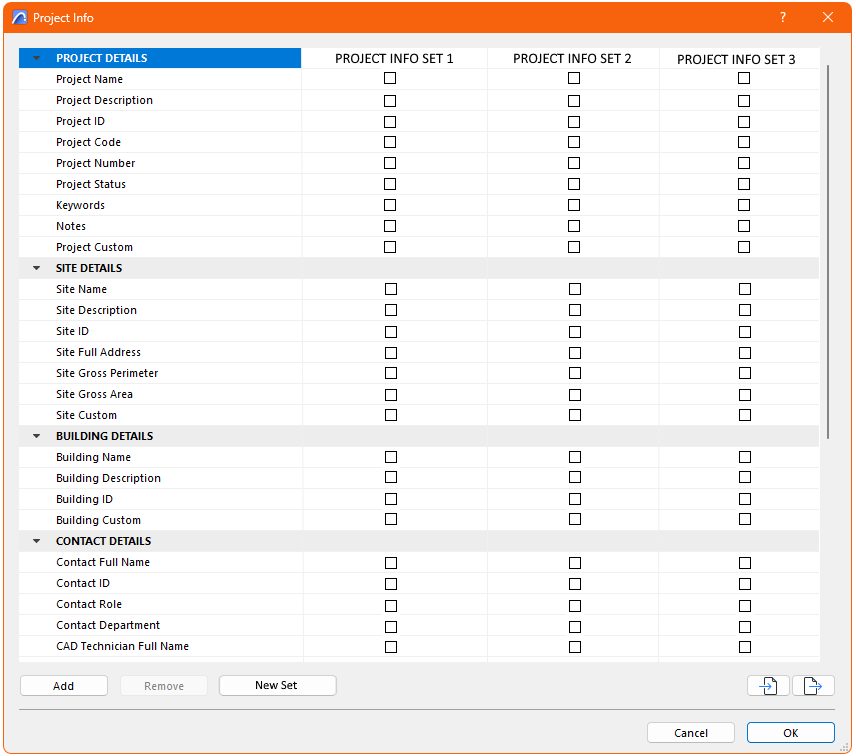Collapse the BUILDING DETAILS section
Screen dimensions: 856x756
click(x=36, y=436)
